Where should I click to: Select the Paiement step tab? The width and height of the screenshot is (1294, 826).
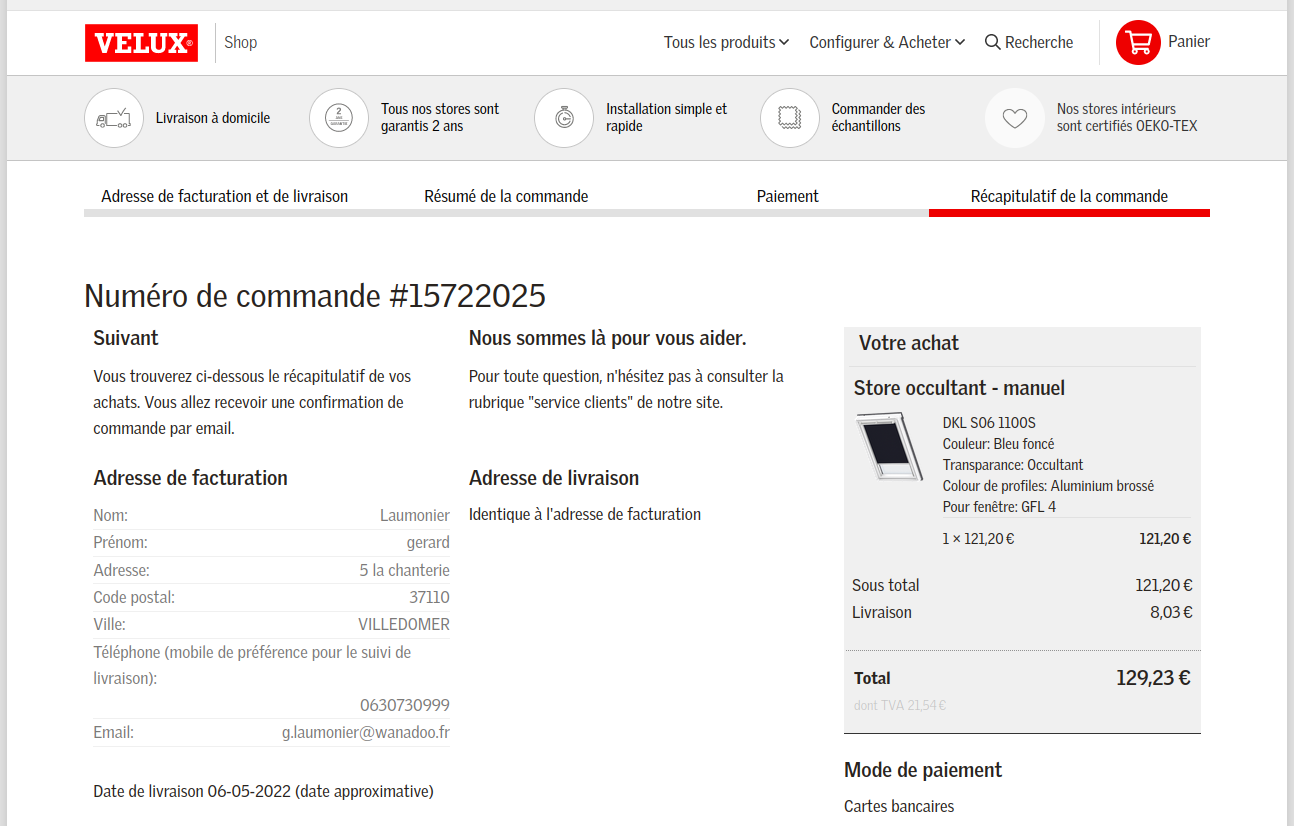[x=787, y=196]
